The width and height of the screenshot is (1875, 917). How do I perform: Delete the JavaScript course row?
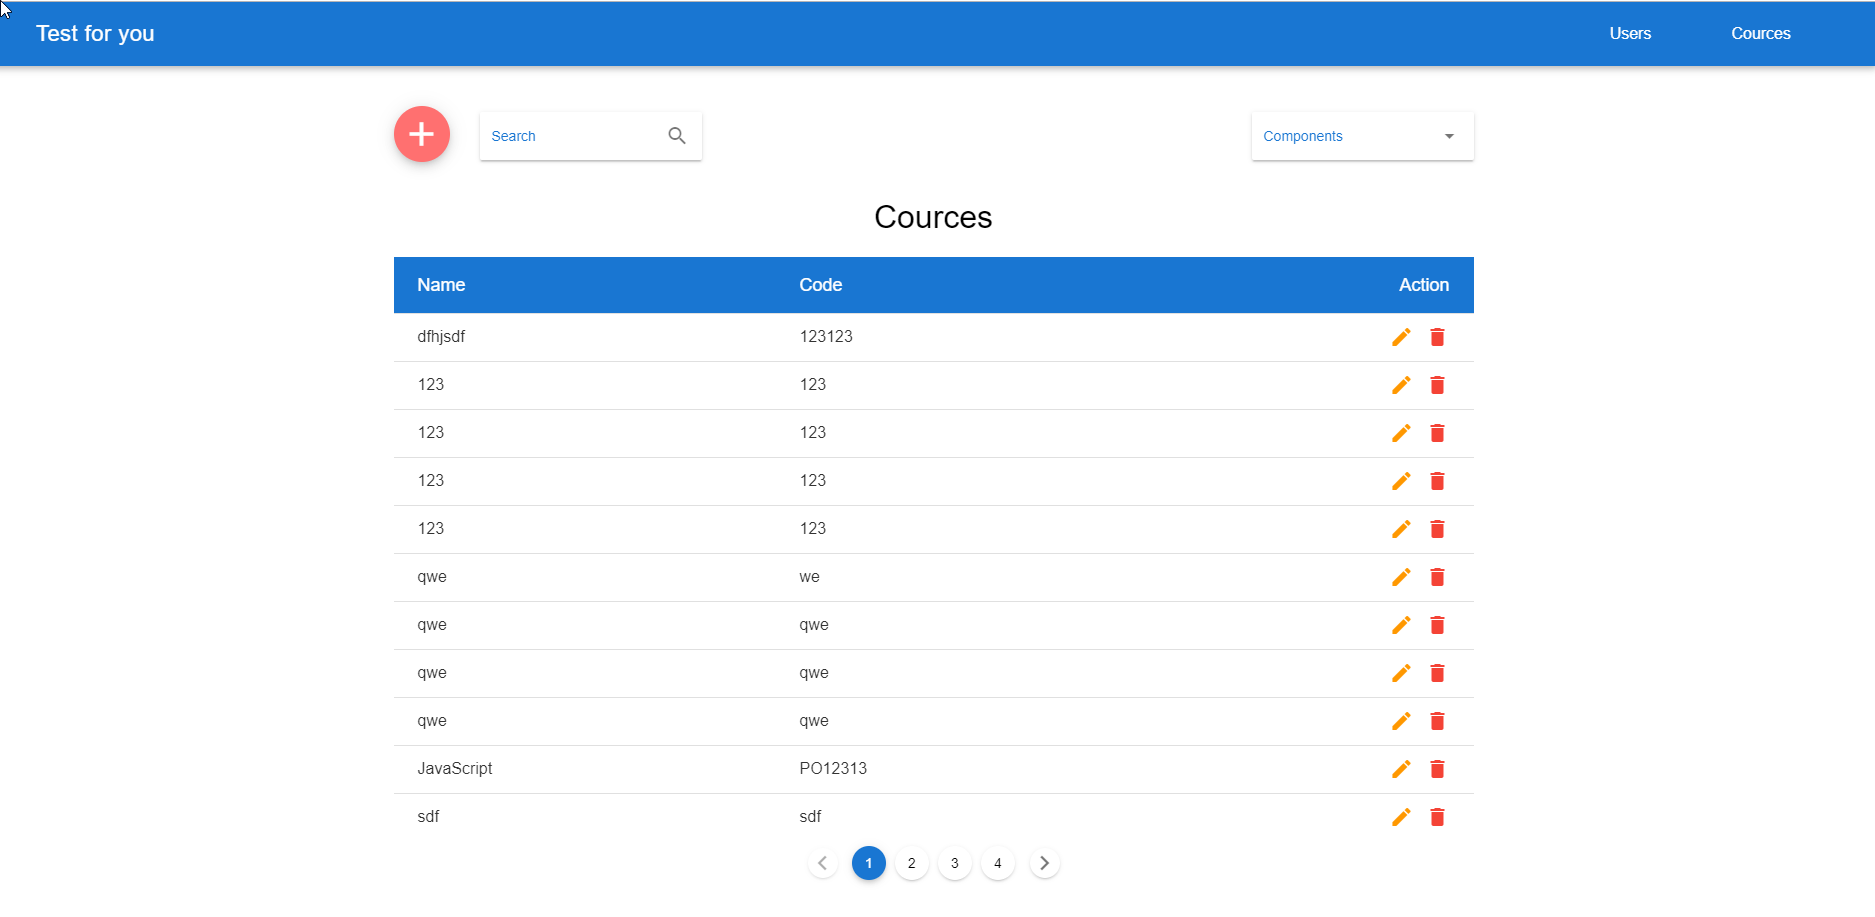(x=1437, y=769)
